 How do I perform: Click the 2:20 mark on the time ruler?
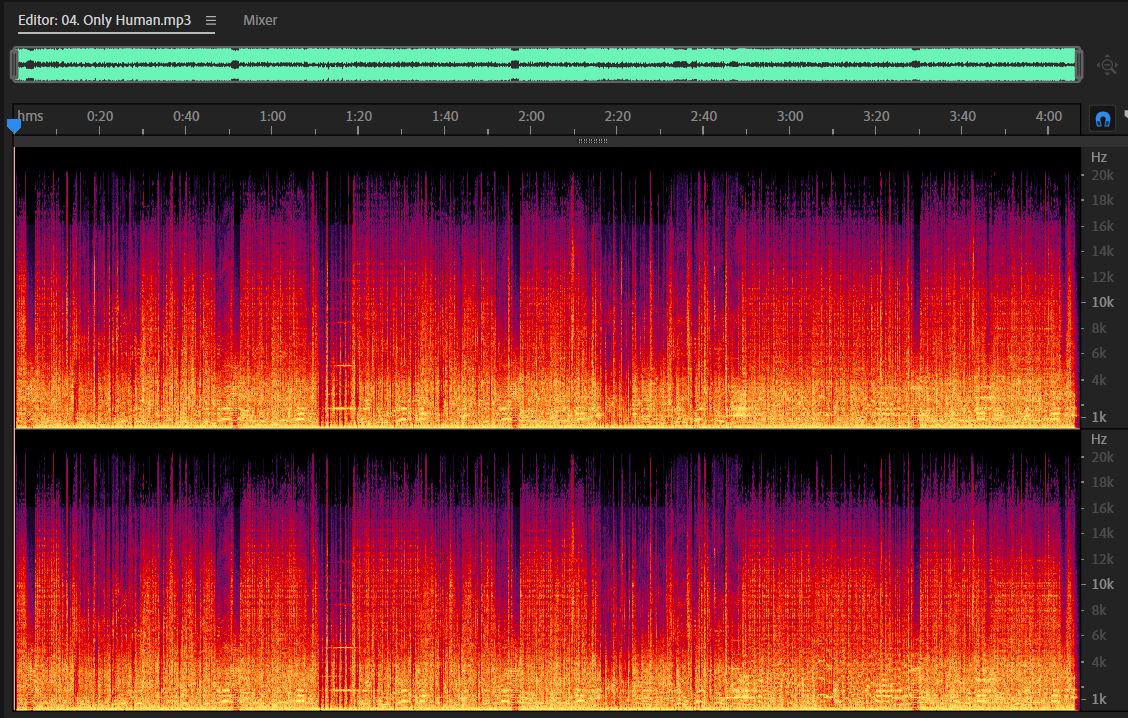coord(618,116)
